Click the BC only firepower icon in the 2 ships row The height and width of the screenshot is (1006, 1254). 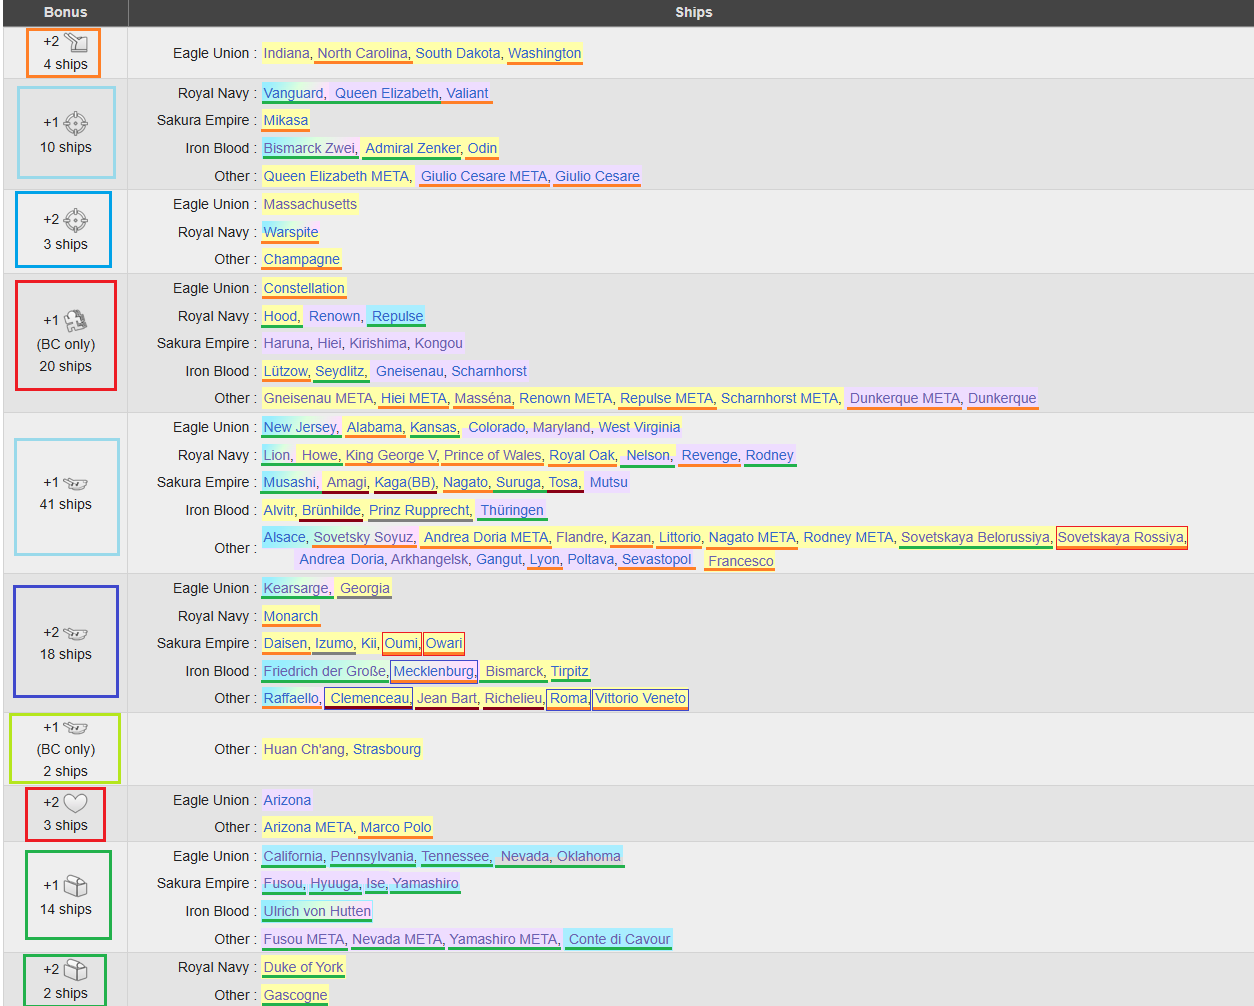[75, 728]
